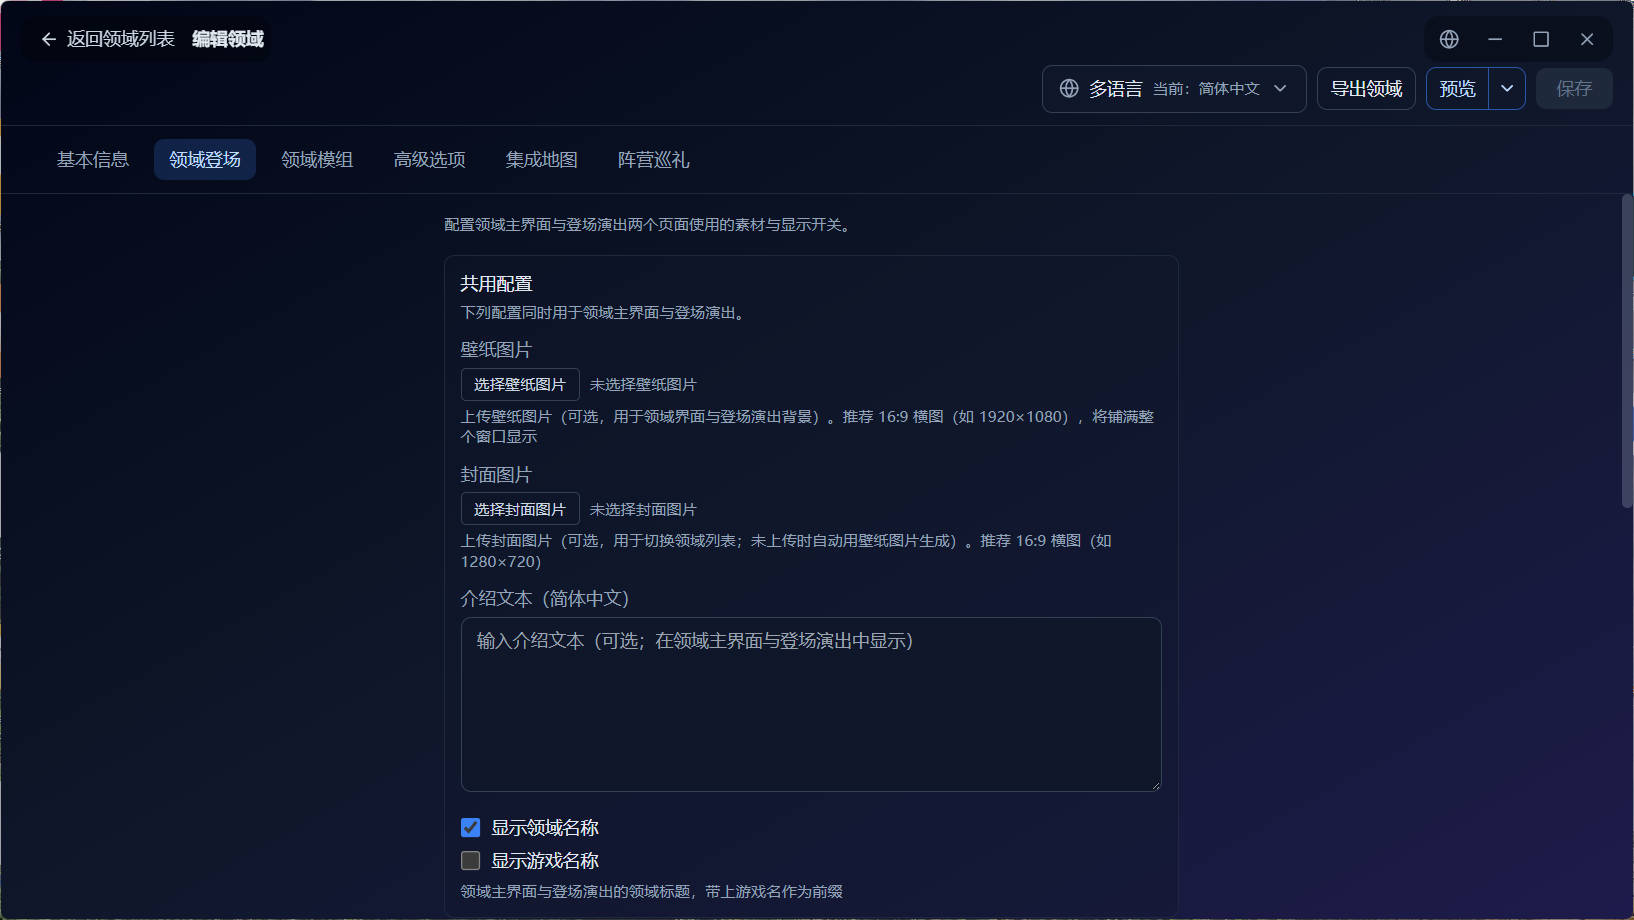Click the 编辑领域 title text
The image size is (1634, 920).
[x=228, y=39]
